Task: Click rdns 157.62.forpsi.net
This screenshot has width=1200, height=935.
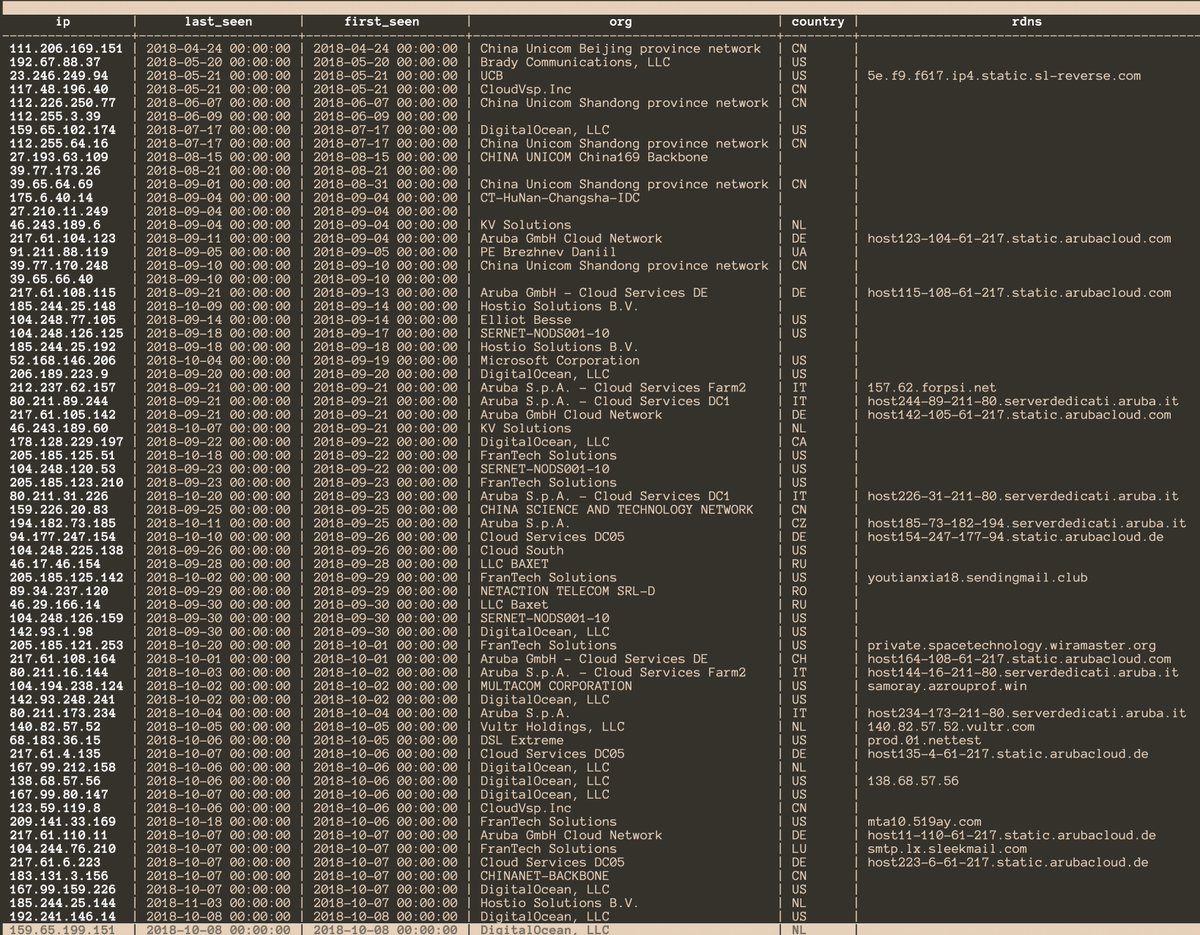Action: [932, 388]
